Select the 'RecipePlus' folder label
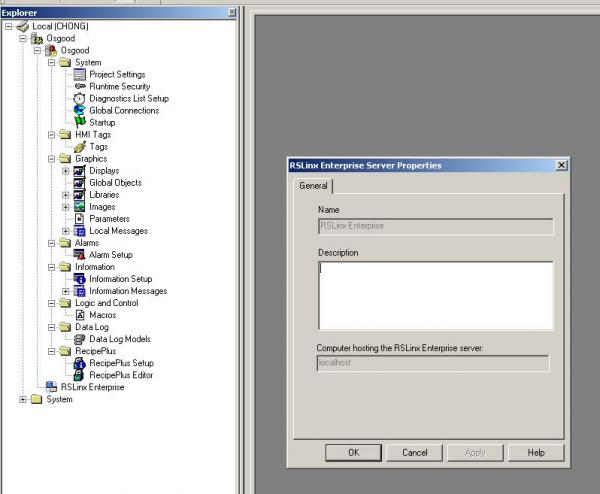Screen dimensions: 600x494 click(96, 351)
